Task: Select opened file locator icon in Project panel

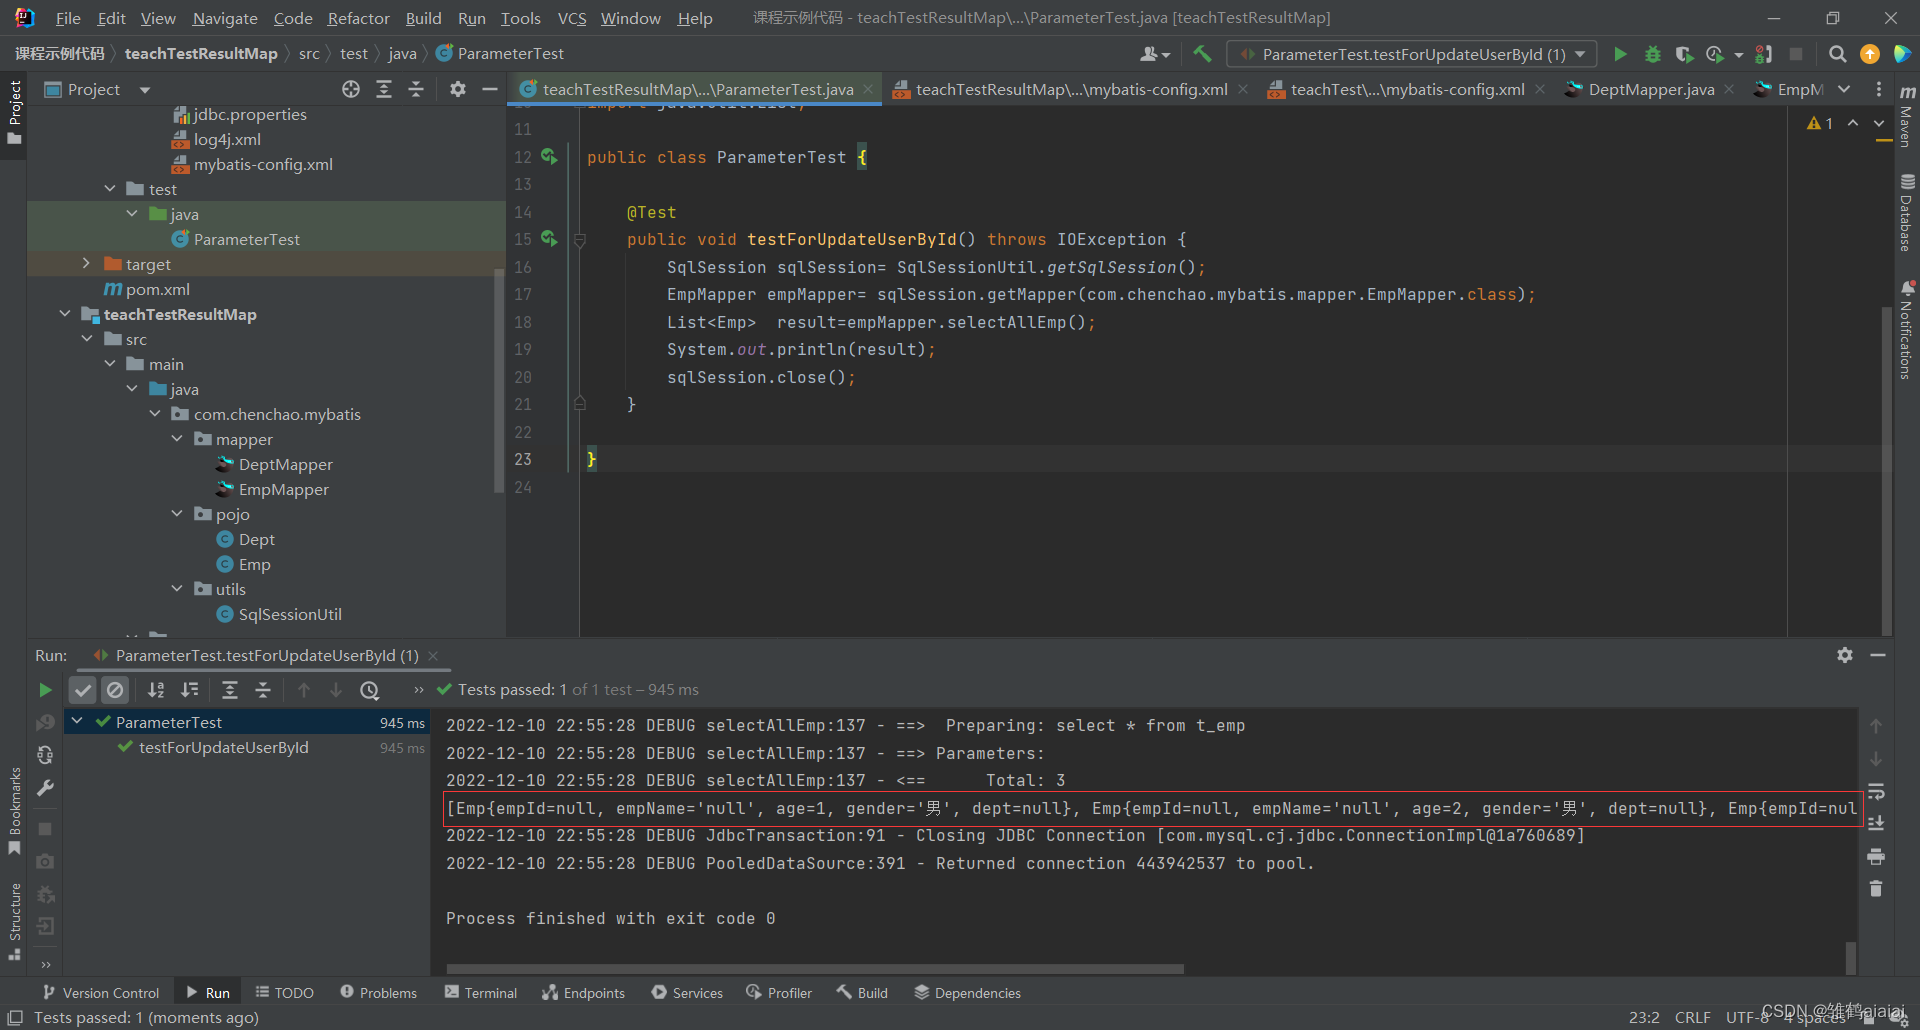Action: tap(351, 89)
